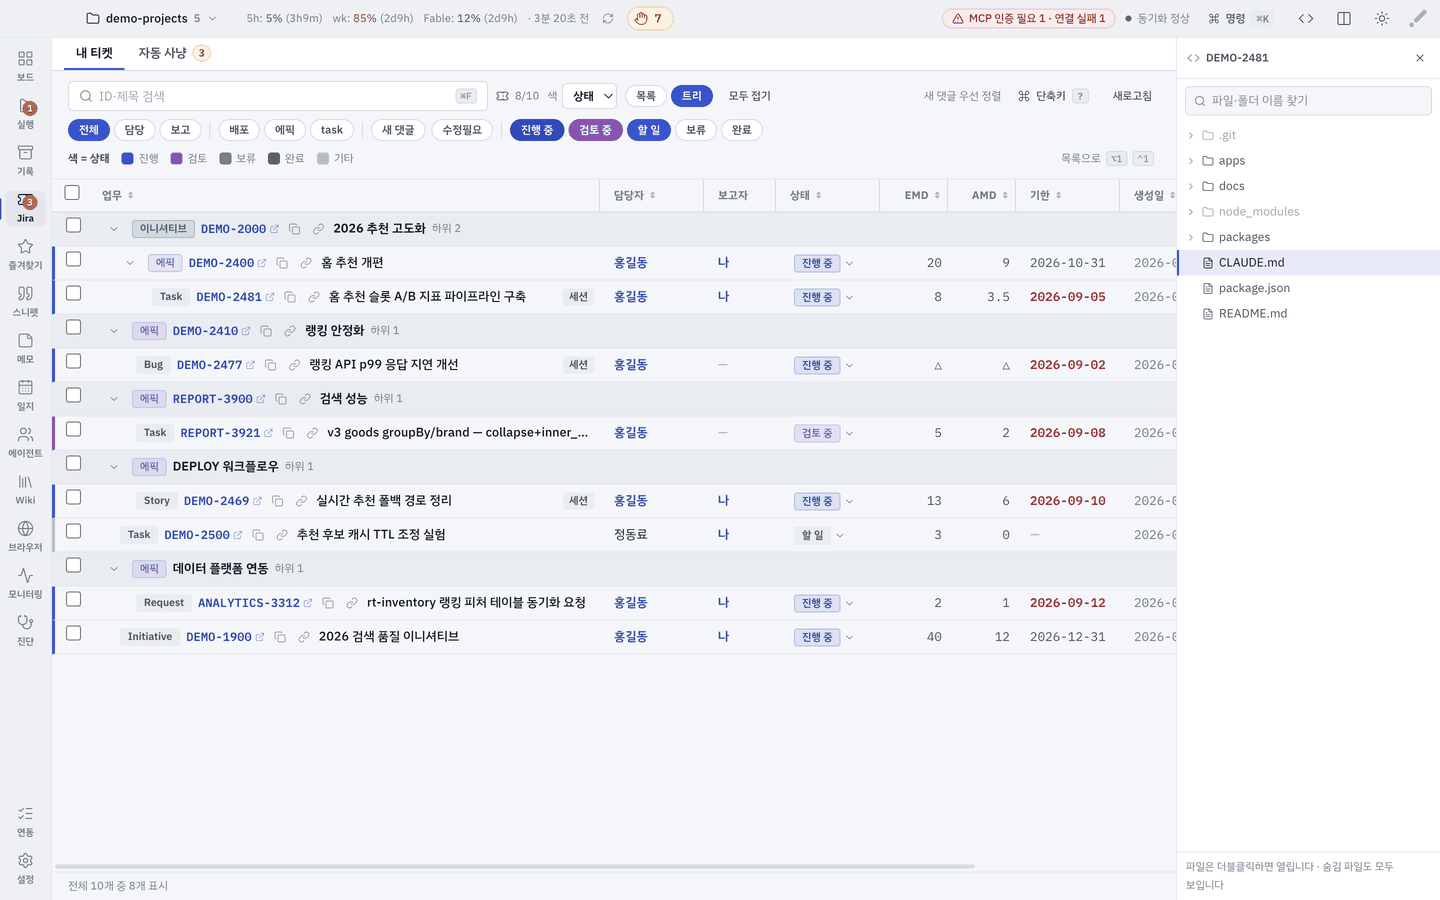
Task: Click the sync refresh icon in top bar
Action: point(608,18)
